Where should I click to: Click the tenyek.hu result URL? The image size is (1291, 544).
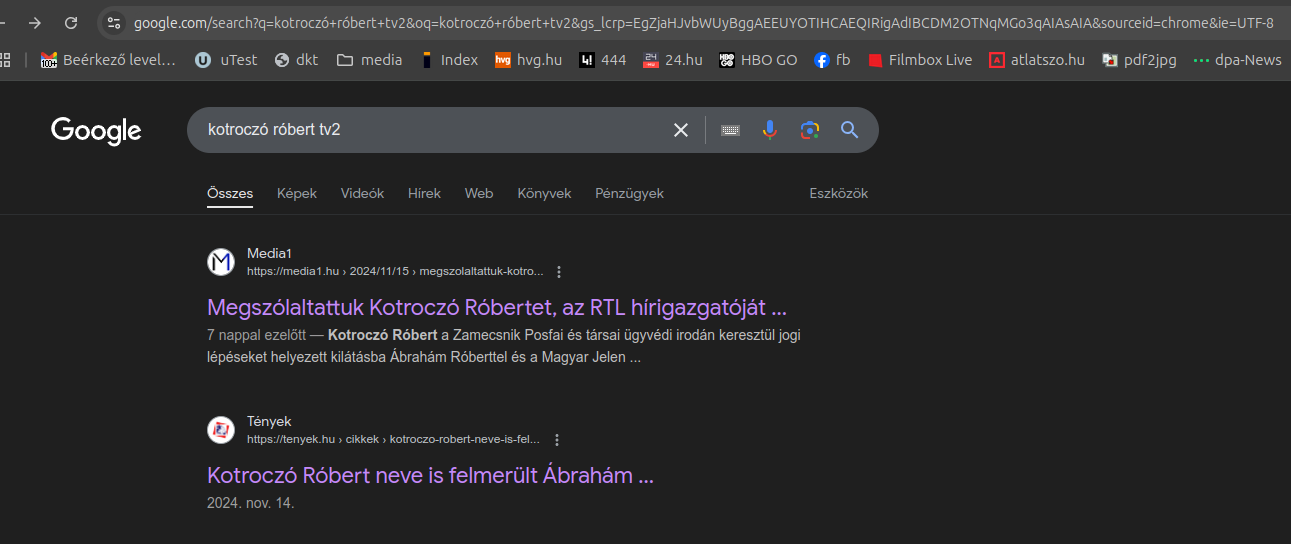[393, 439]
